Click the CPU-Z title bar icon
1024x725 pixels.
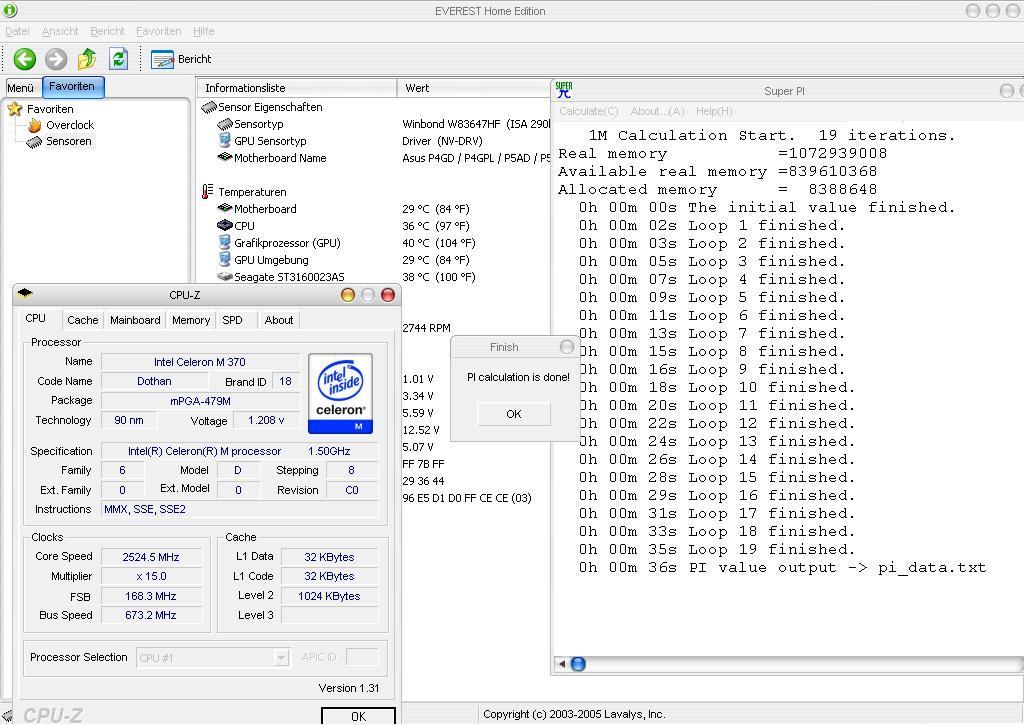coord(25,293)
